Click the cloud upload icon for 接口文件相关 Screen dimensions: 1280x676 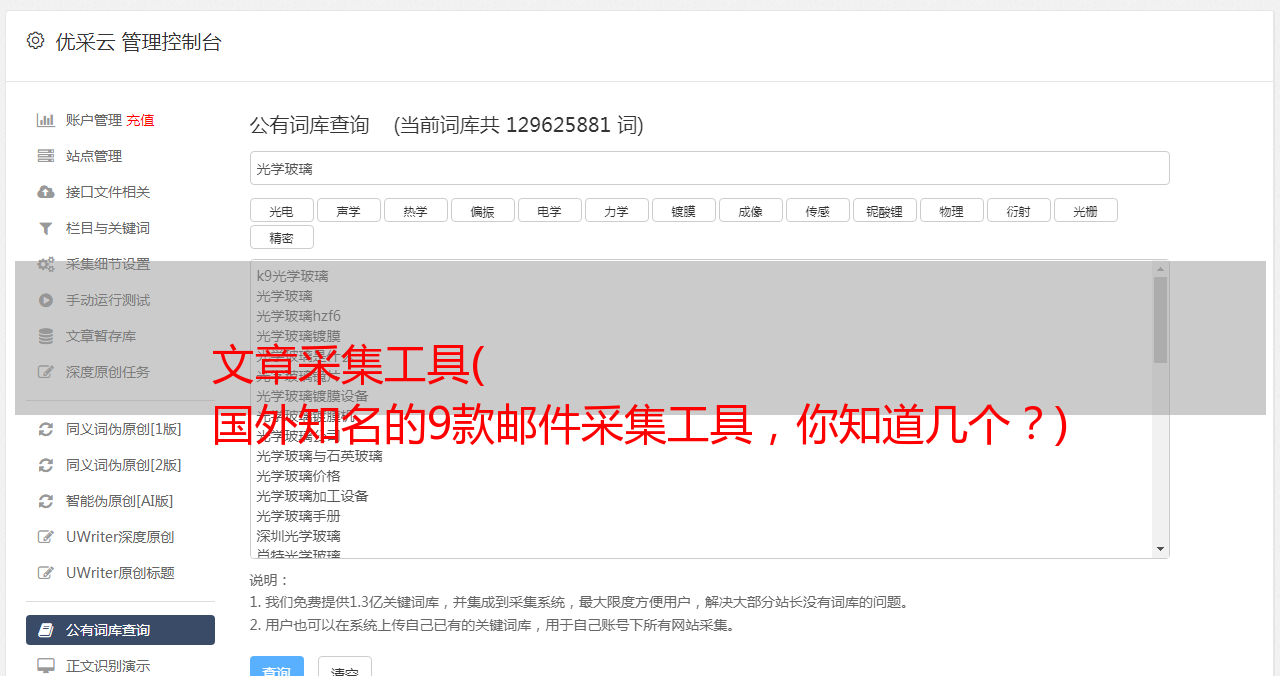pos(46,192)
